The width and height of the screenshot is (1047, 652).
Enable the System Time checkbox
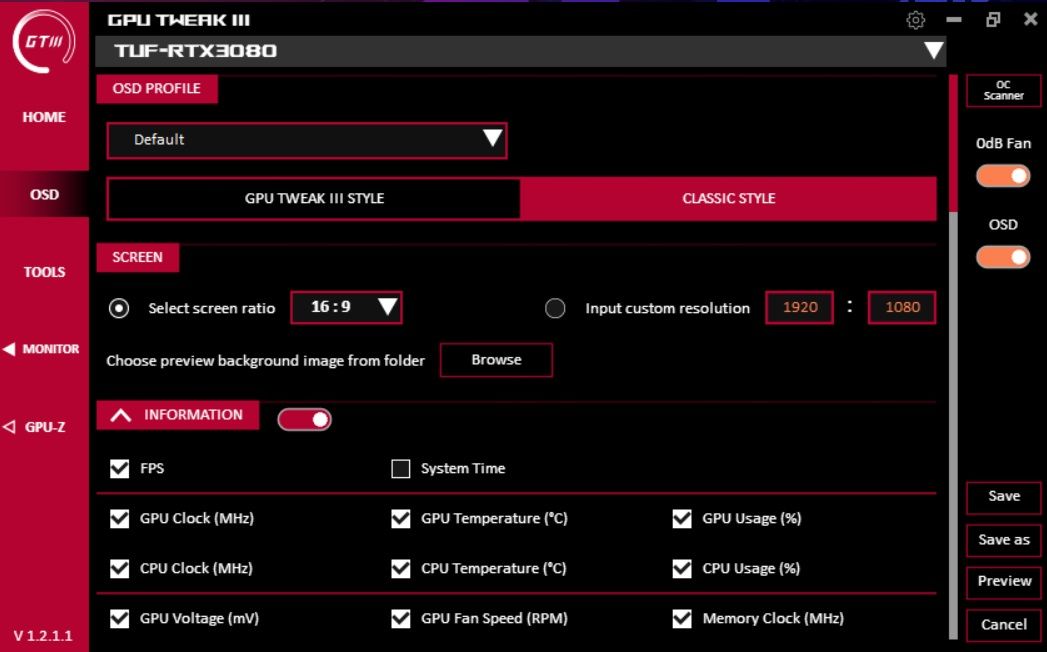[401, 468]
